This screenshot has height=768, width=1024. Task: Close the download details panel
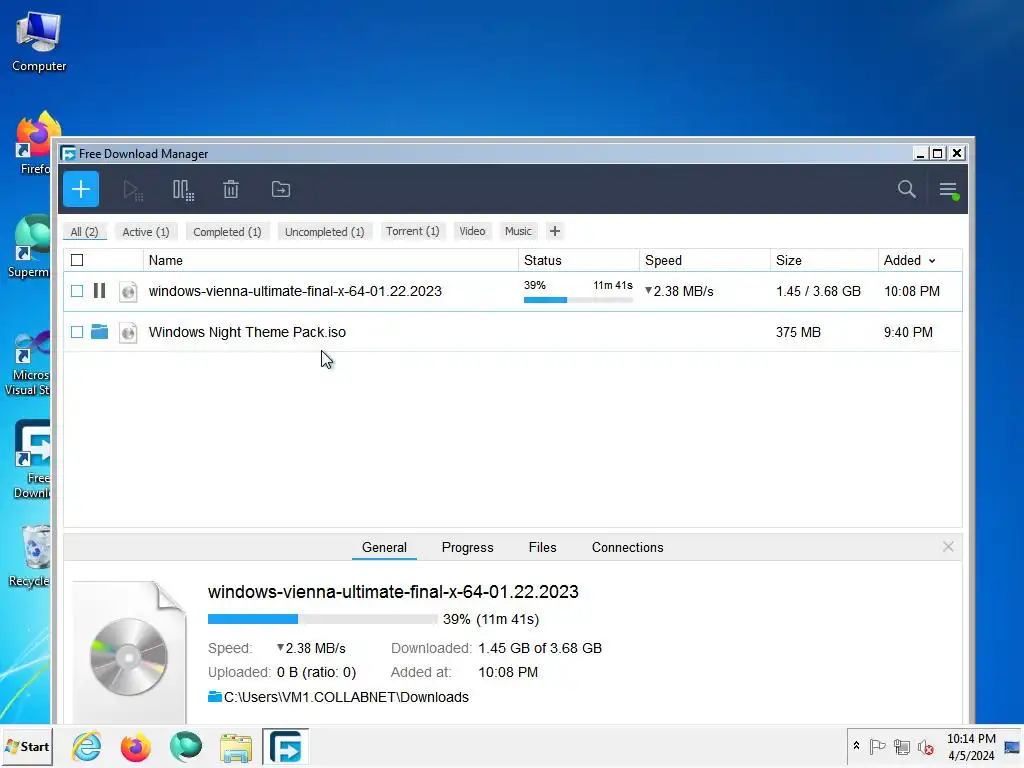pyautogui.click(x=948, y=547)
